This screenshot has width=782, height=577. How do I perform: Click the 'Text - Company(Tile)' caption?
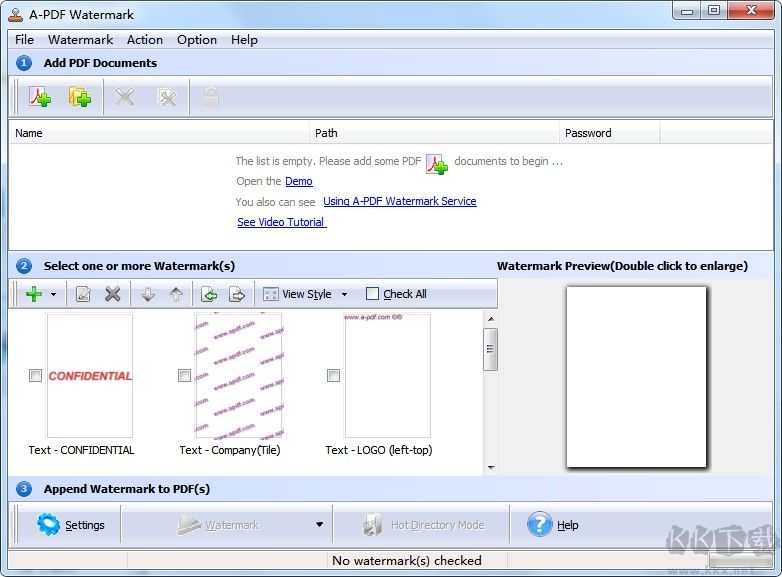[x=230, y=450]
